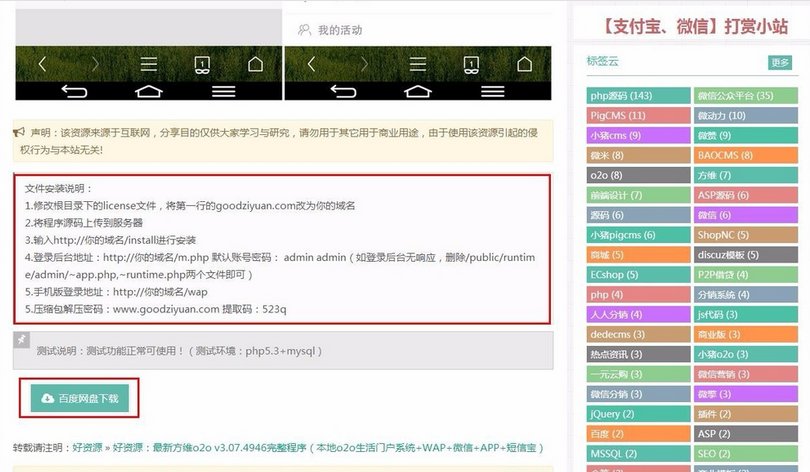Click the 插件 (2) tag
This screenshot has width=810, height=472.
746,414
